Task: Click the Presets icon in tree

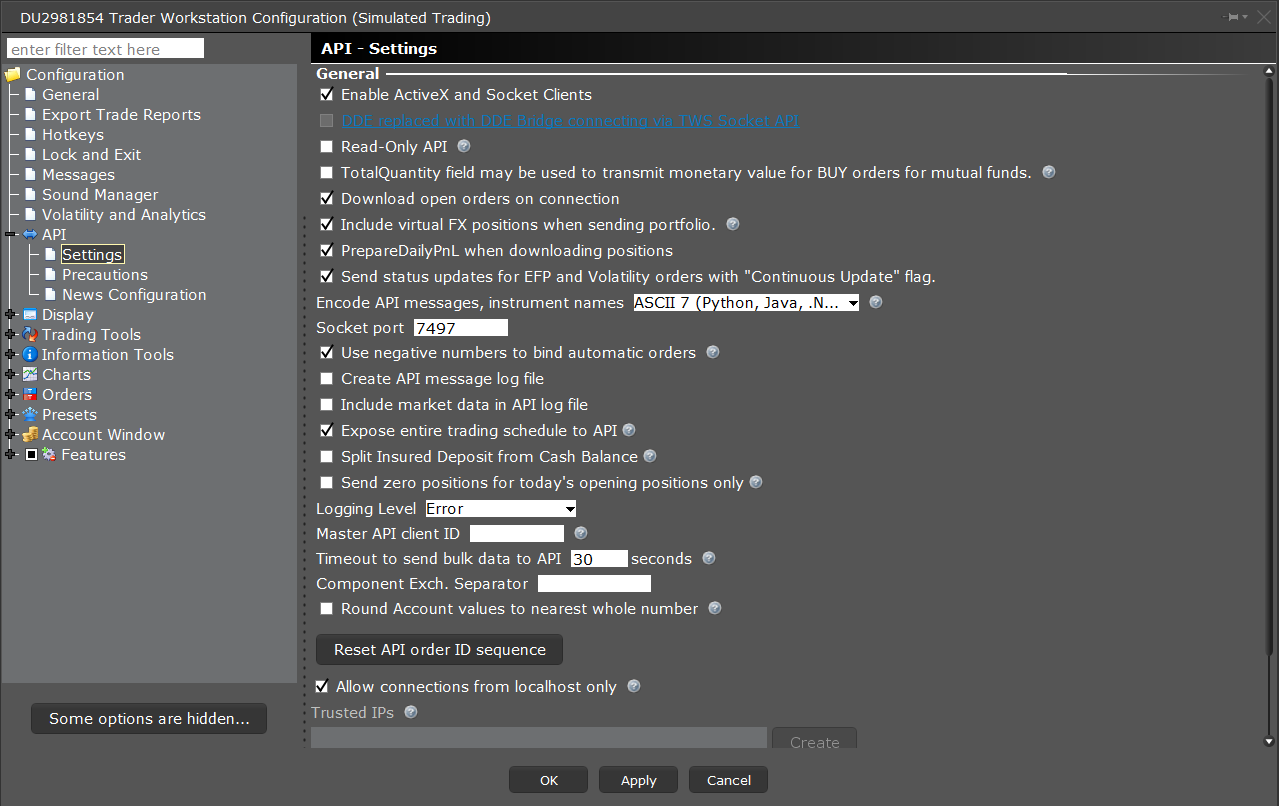Action: coord(30,415)
